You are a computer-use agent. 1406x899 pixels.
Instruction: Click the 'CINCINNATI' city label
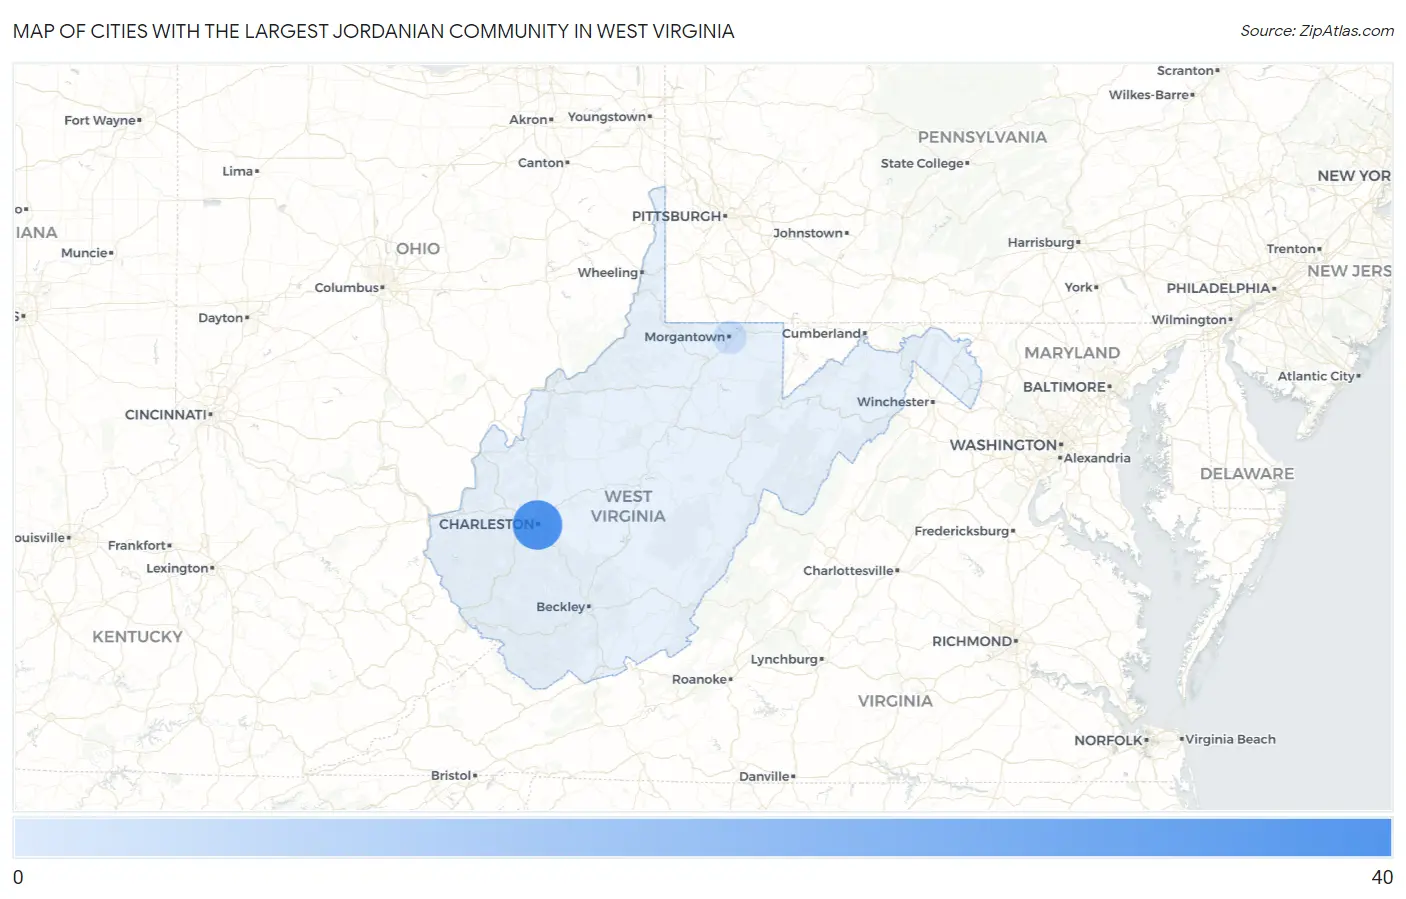tap(165, 414)
